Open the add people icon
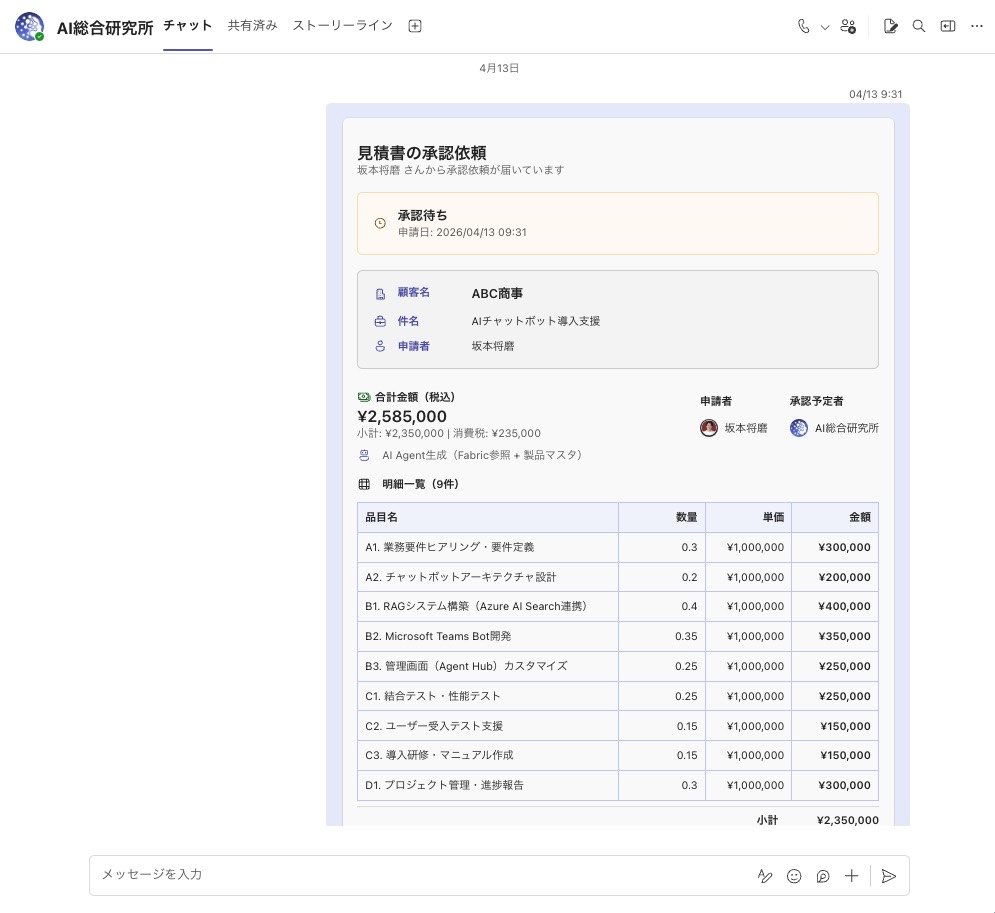The image size is (995, 913). click(848, 26)
